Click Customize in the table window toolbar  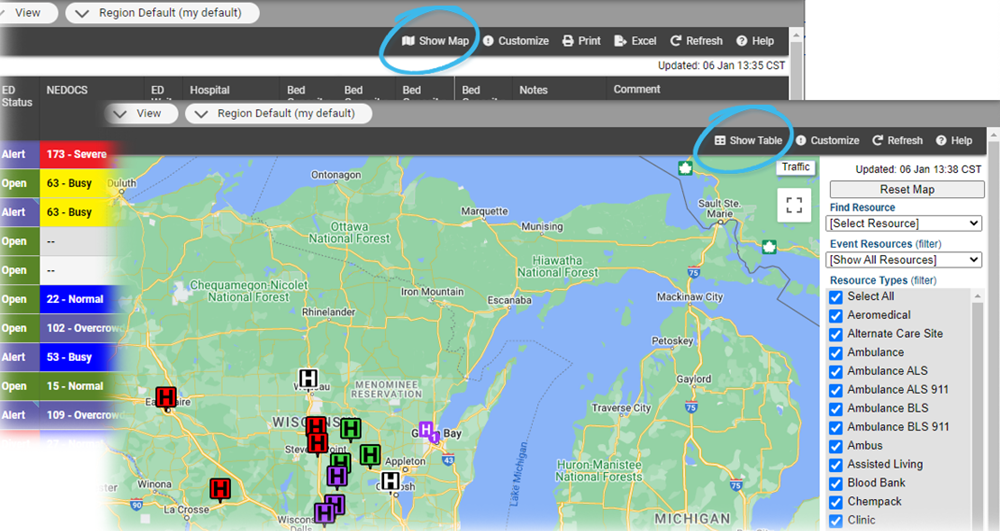(516, 41)
